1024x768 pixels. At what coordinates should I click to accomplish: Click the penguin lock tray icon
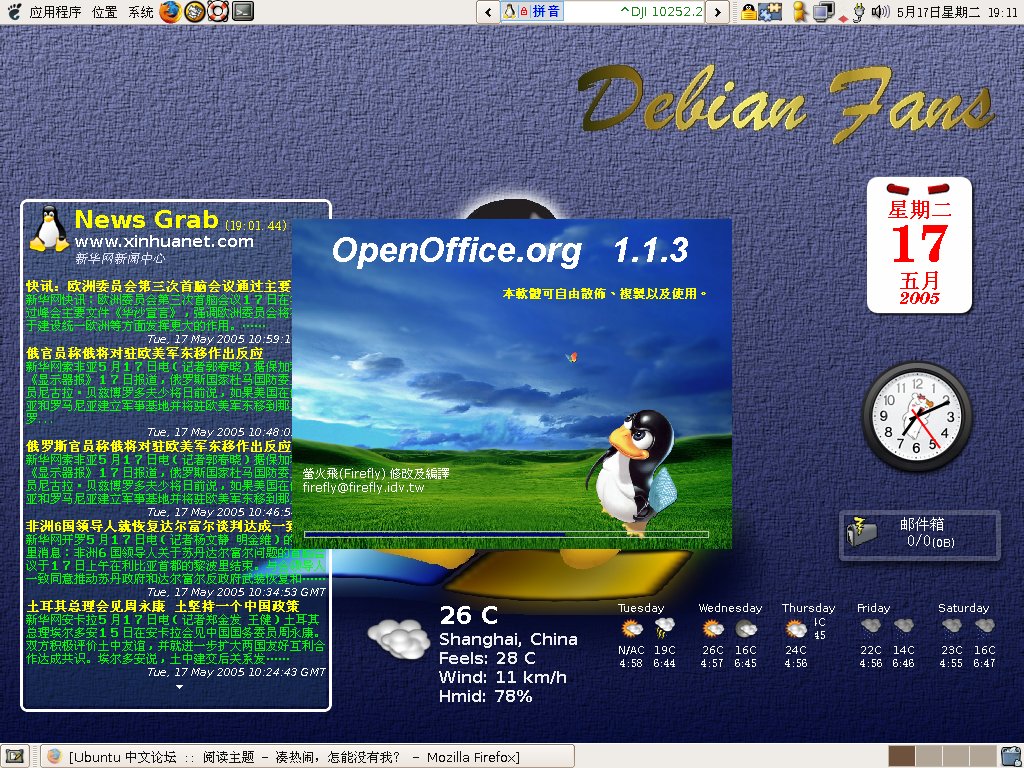coord(748,11)
